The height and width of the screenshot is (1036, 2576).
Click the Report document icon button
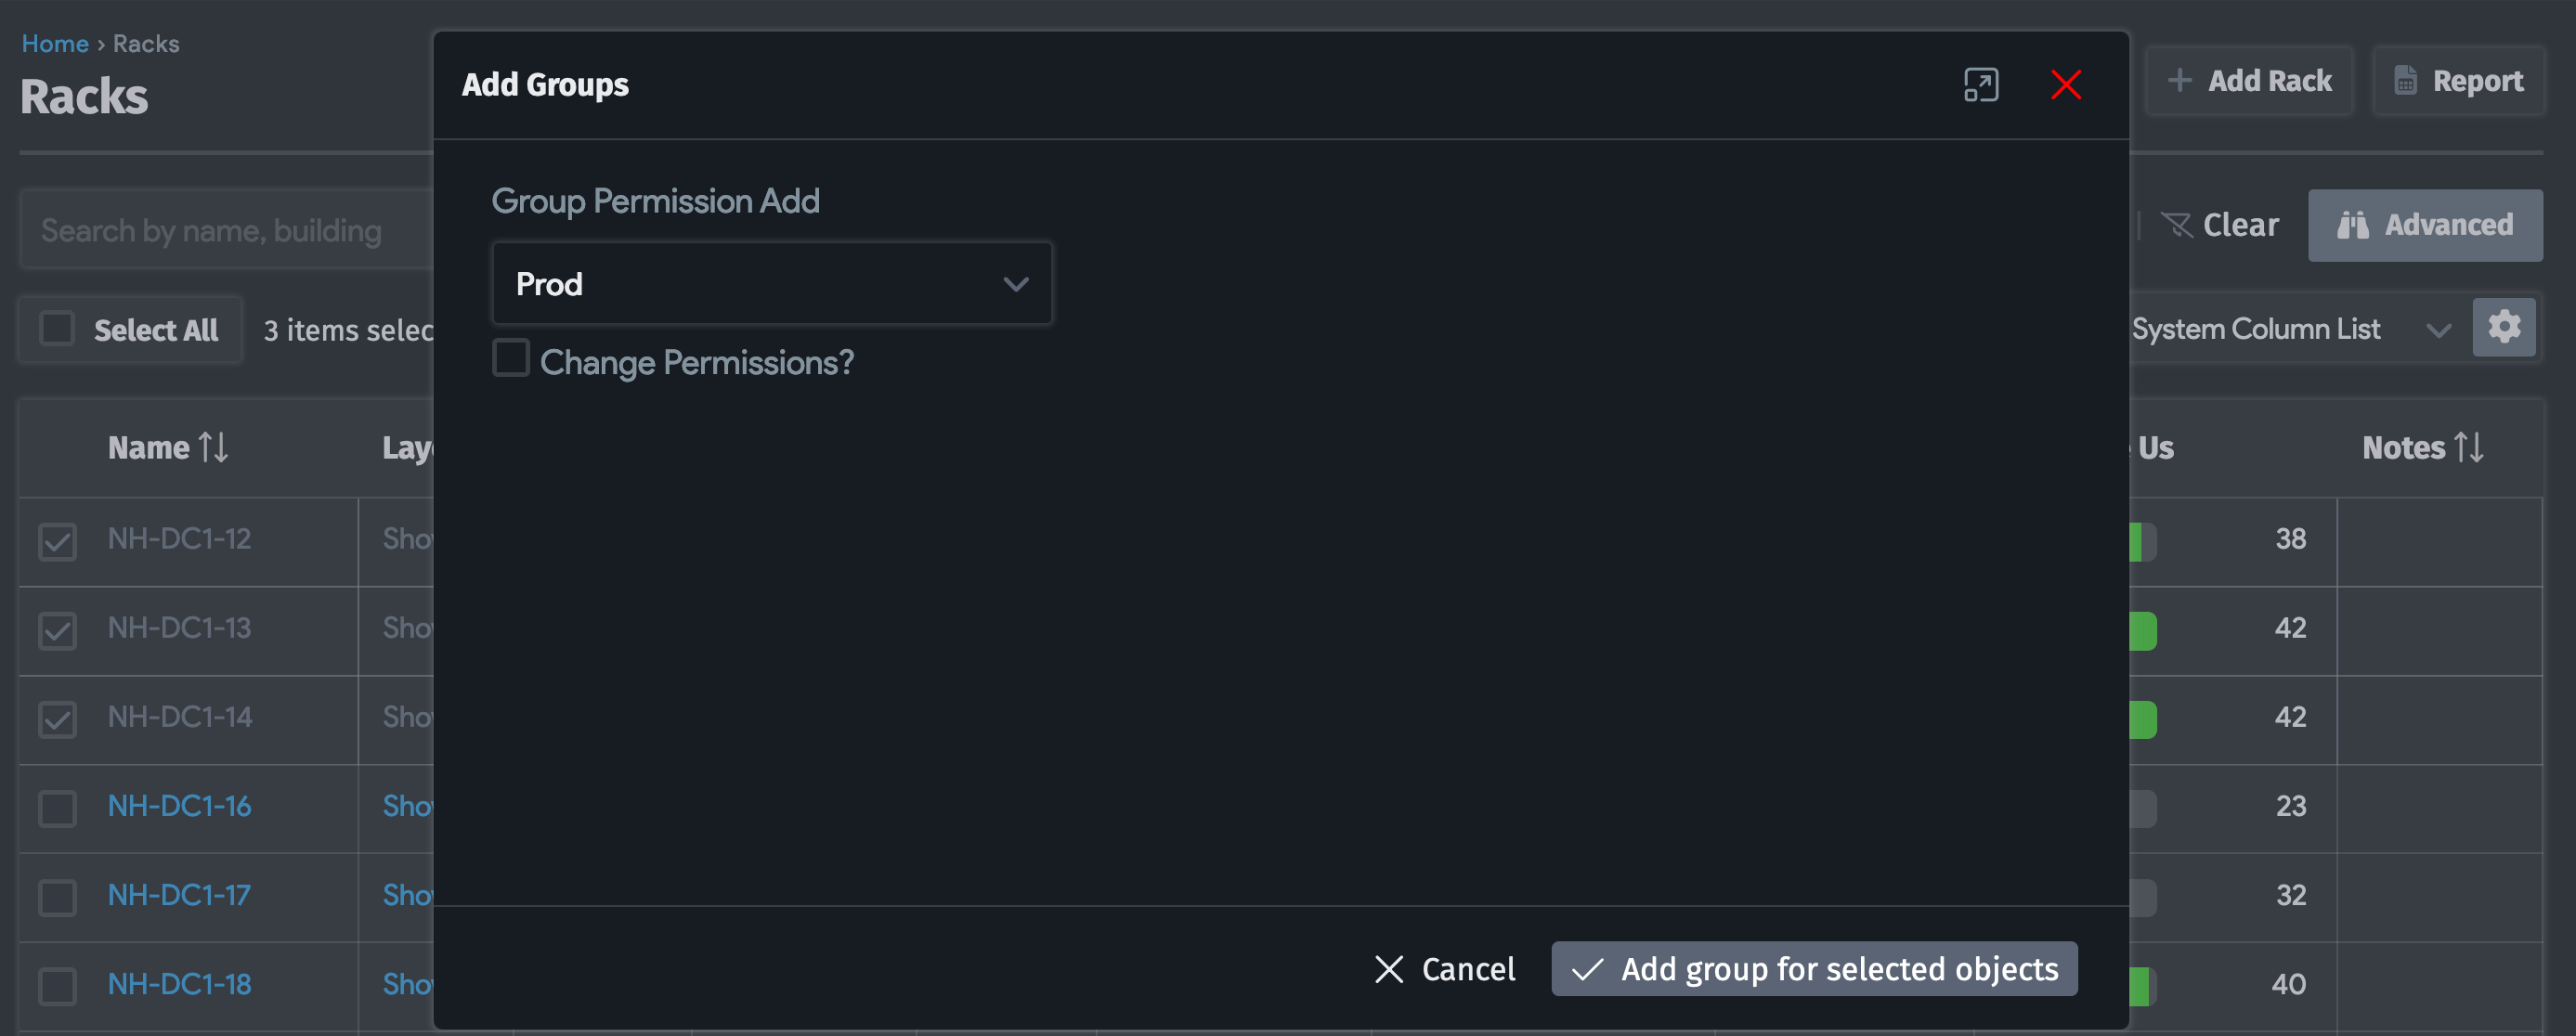tap(2458, 81)
